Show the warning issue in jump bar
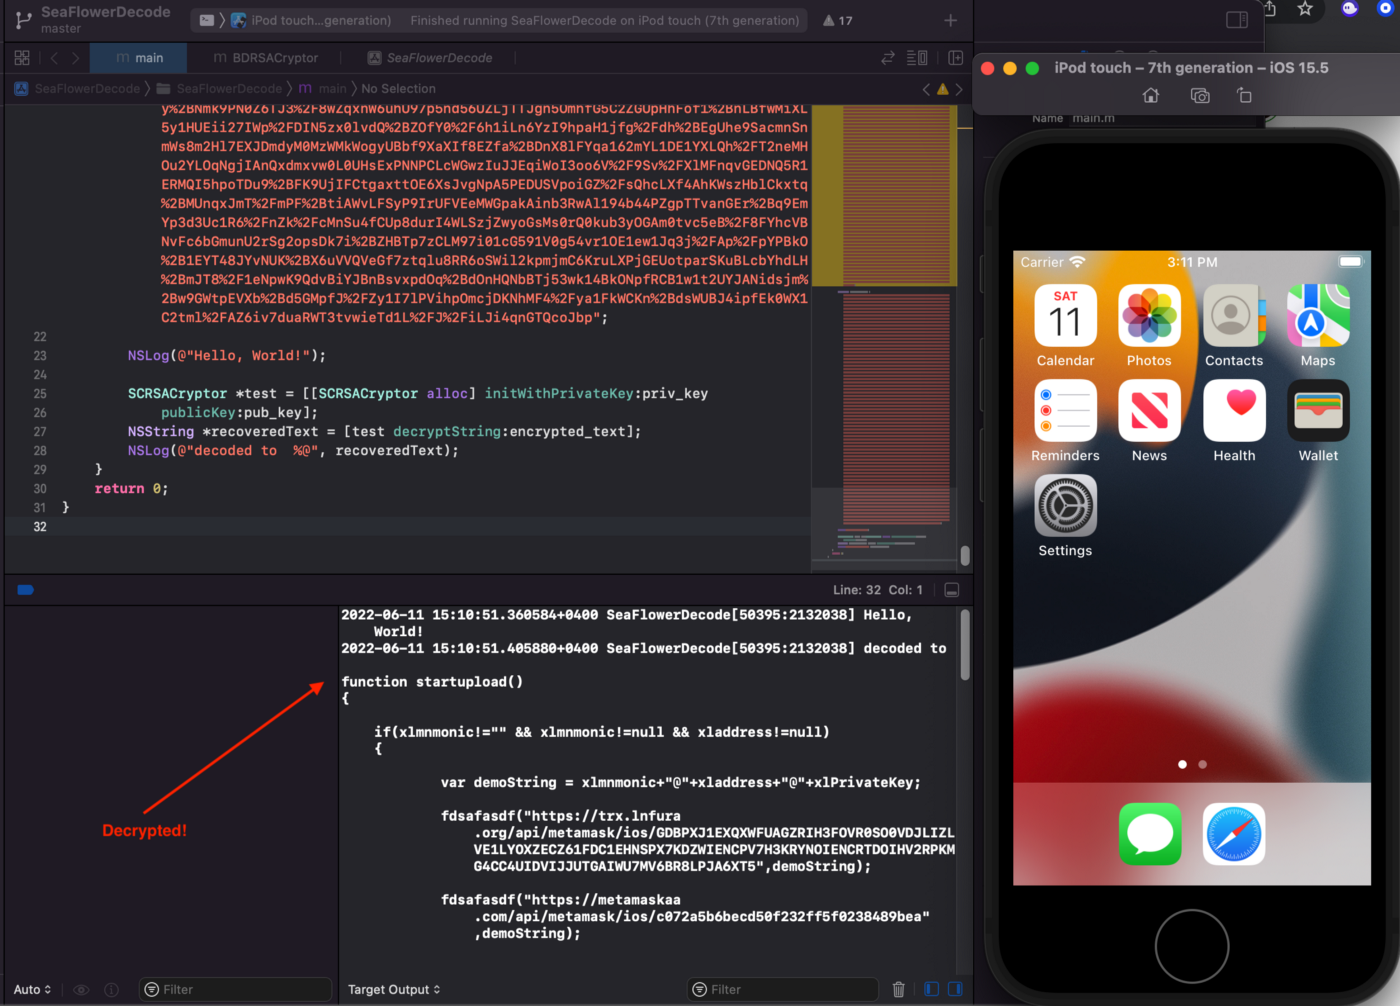1400x1006 pixels. pos(942,89)
